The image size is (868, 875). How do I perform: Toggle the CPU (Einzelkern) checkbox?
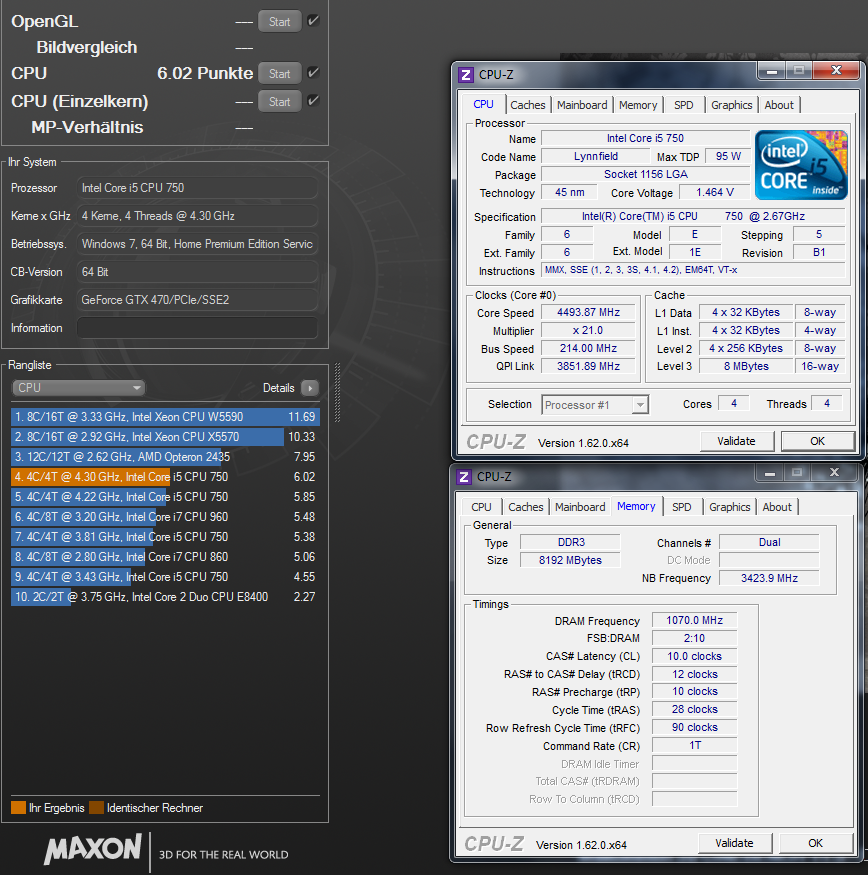pyautogui.click(x=313, y=100)
